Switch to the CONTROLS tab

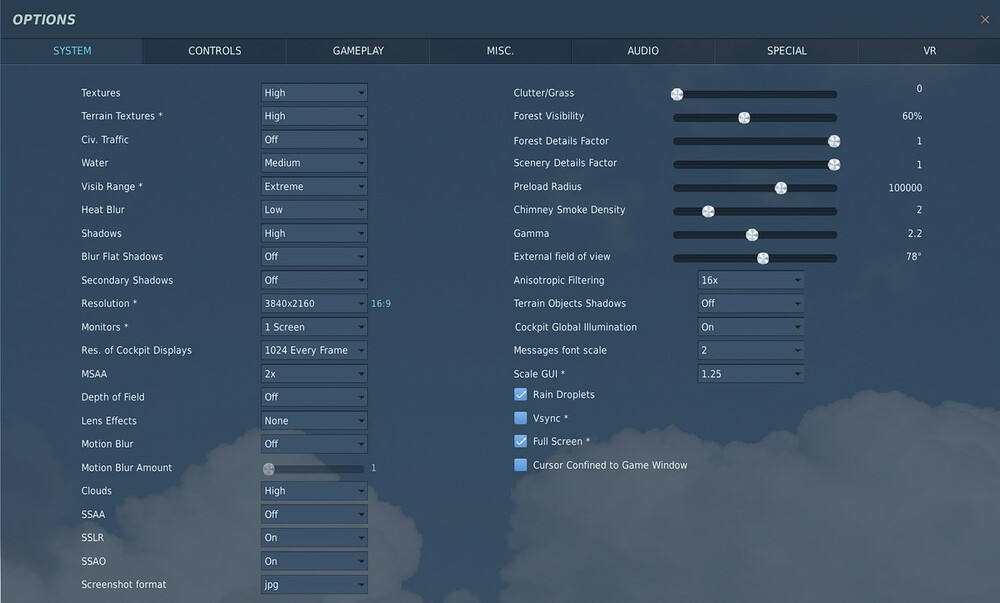click(x=213, y=51)
